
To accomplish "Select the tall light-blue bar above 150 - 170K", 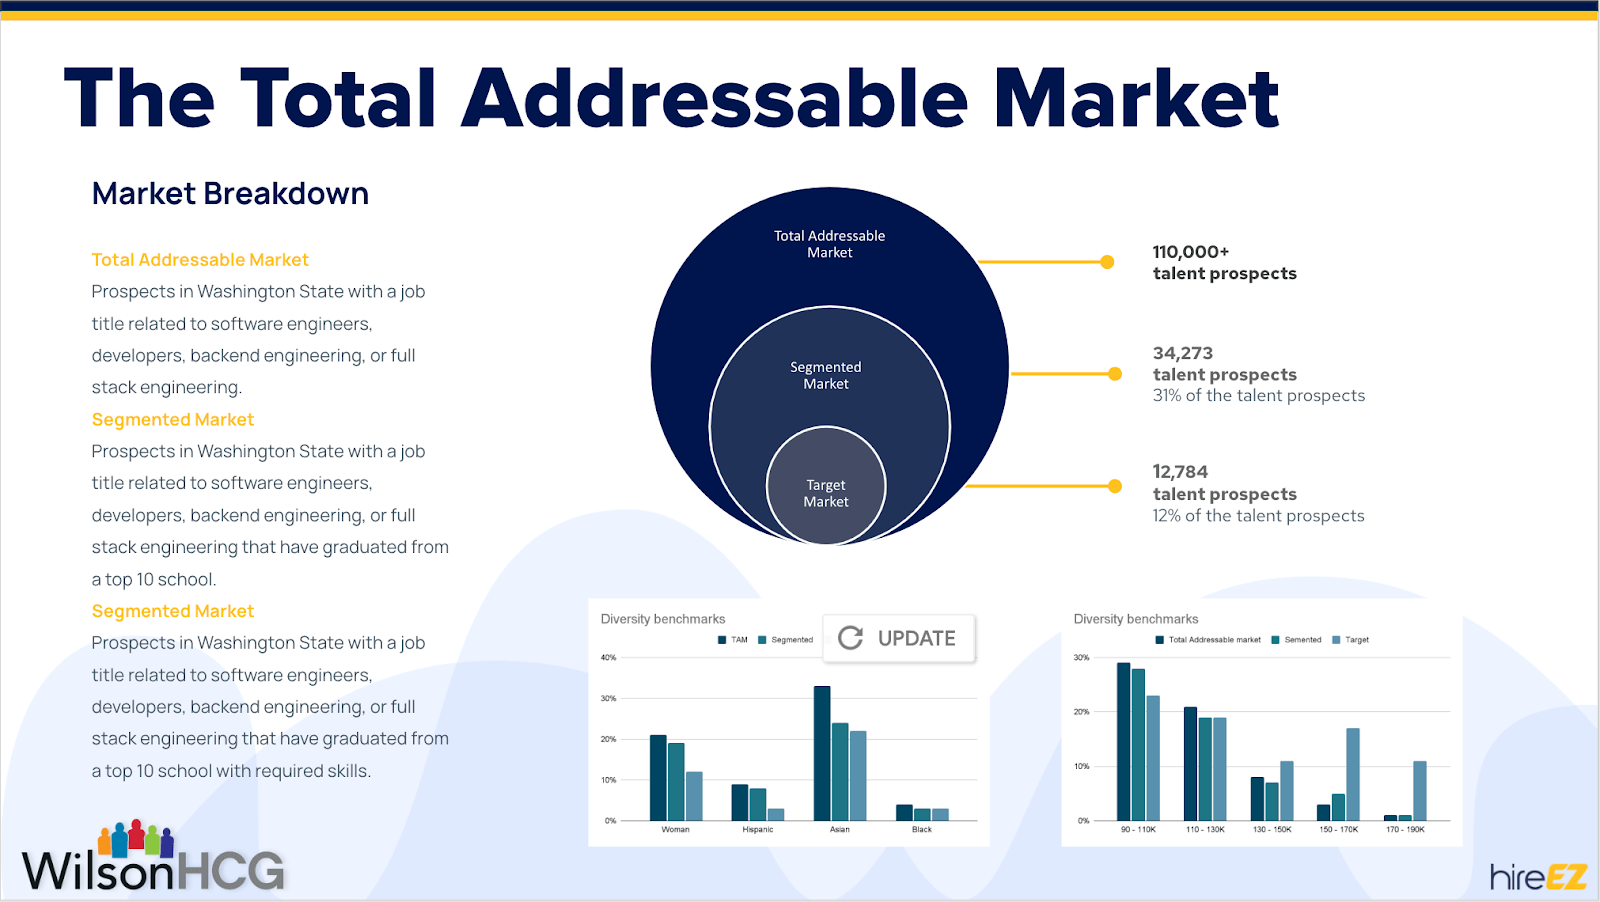I will [1353, 774].
